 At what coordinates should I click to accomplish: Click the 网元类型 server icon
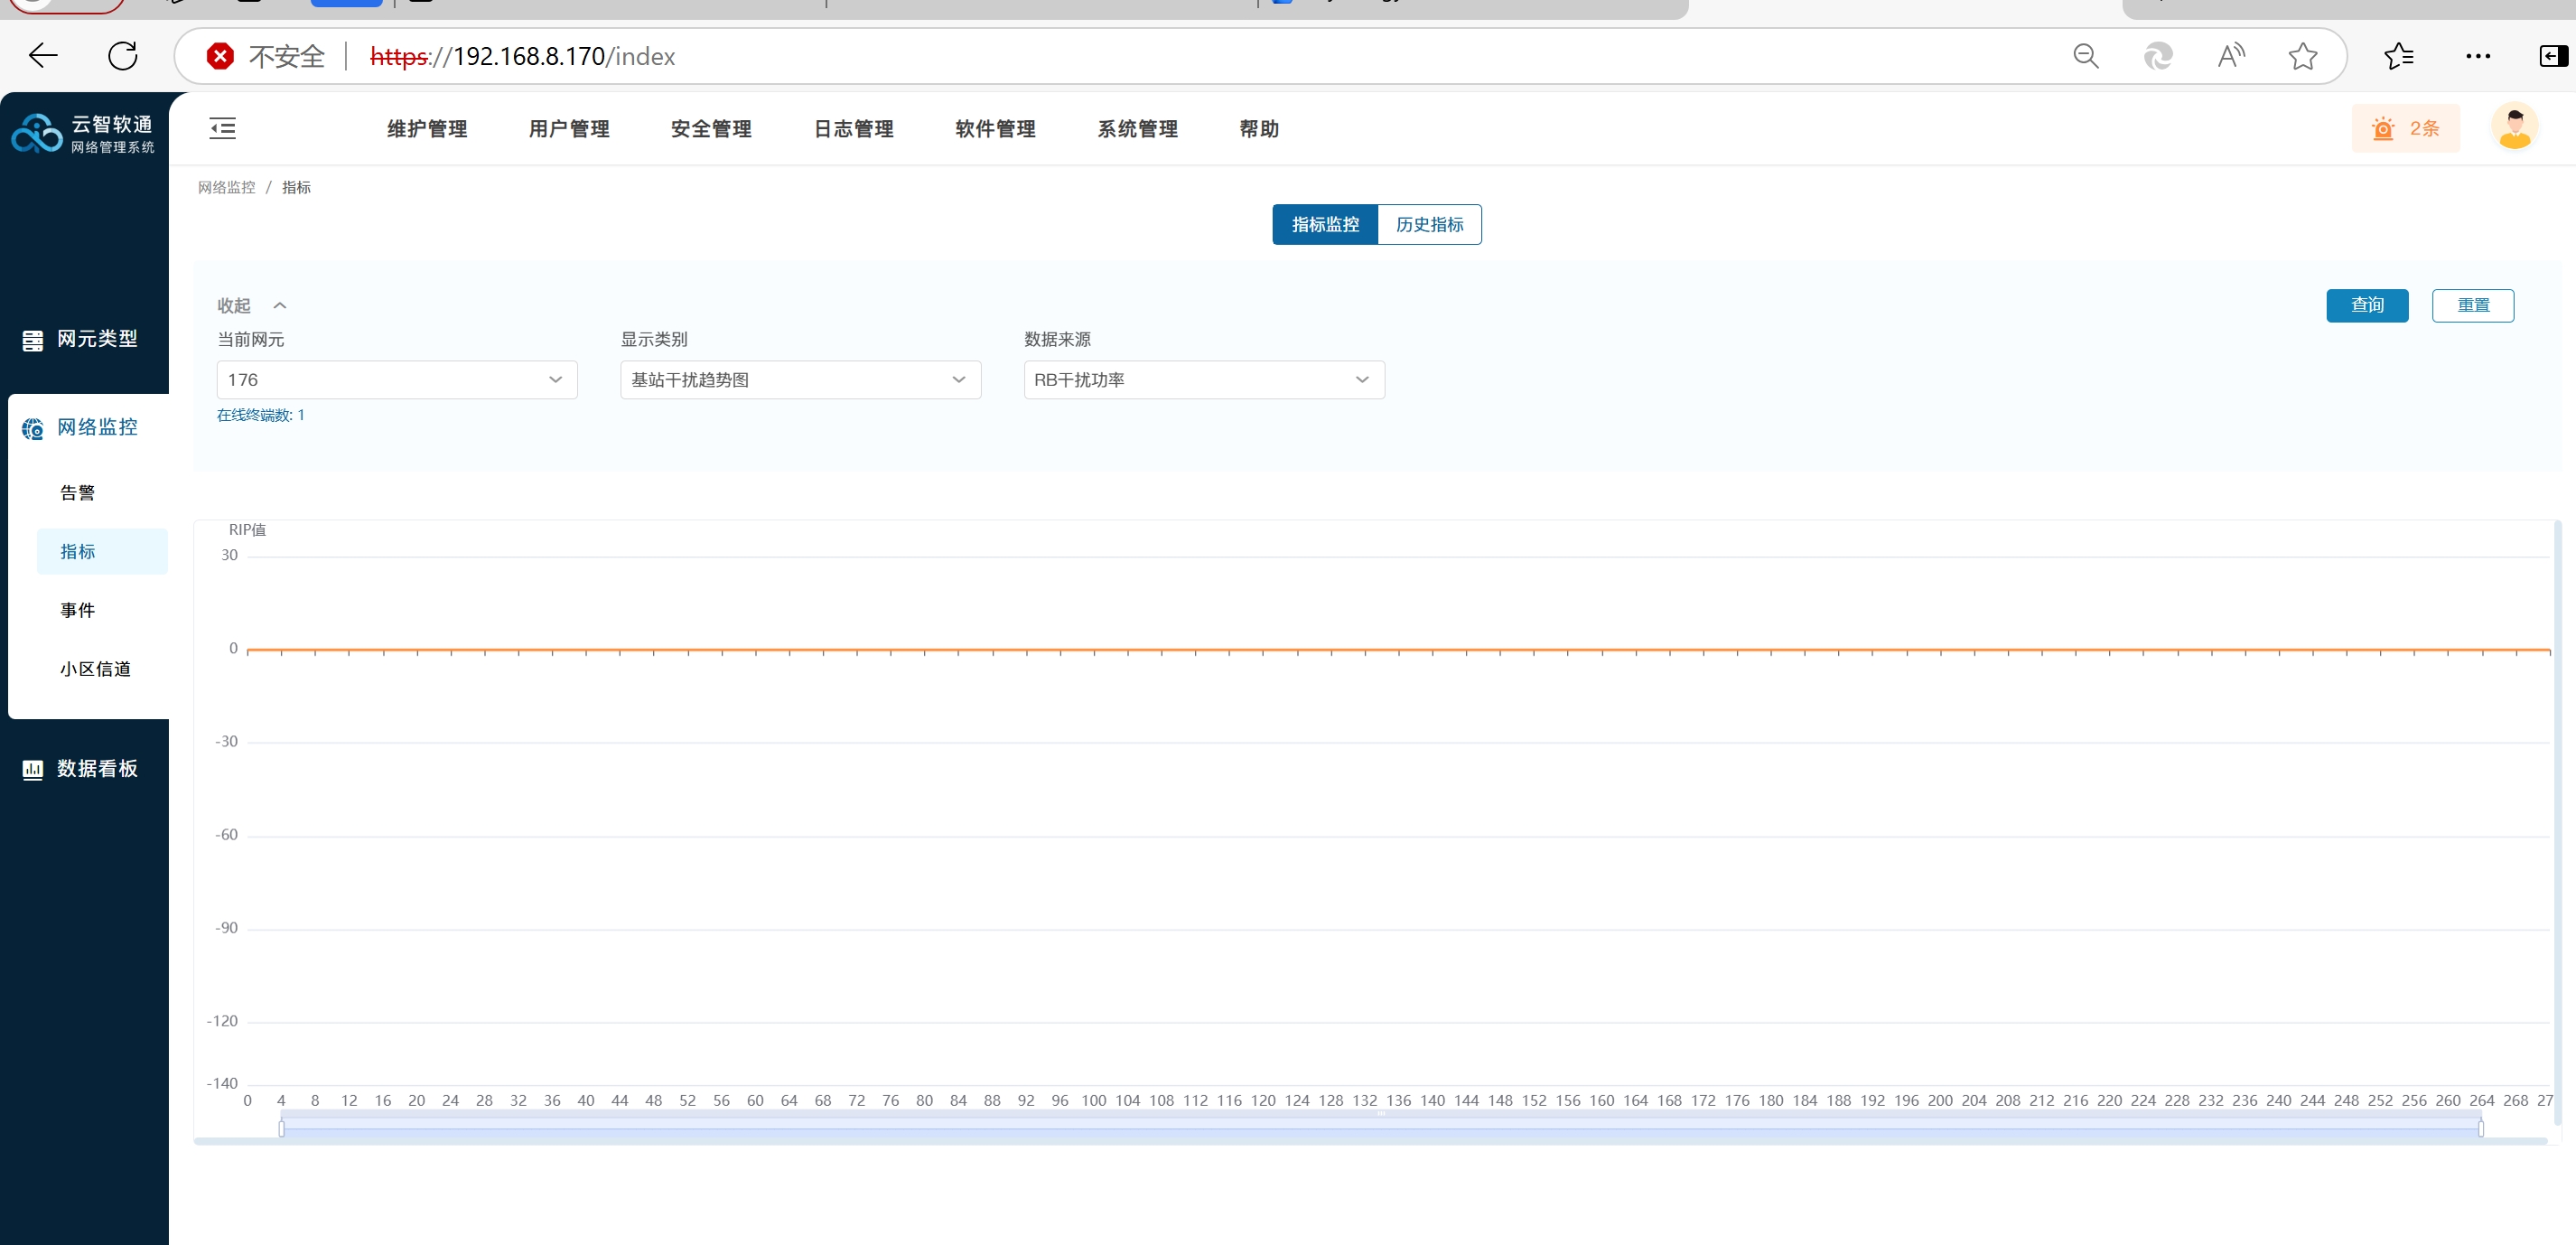(x=33, y=340)
